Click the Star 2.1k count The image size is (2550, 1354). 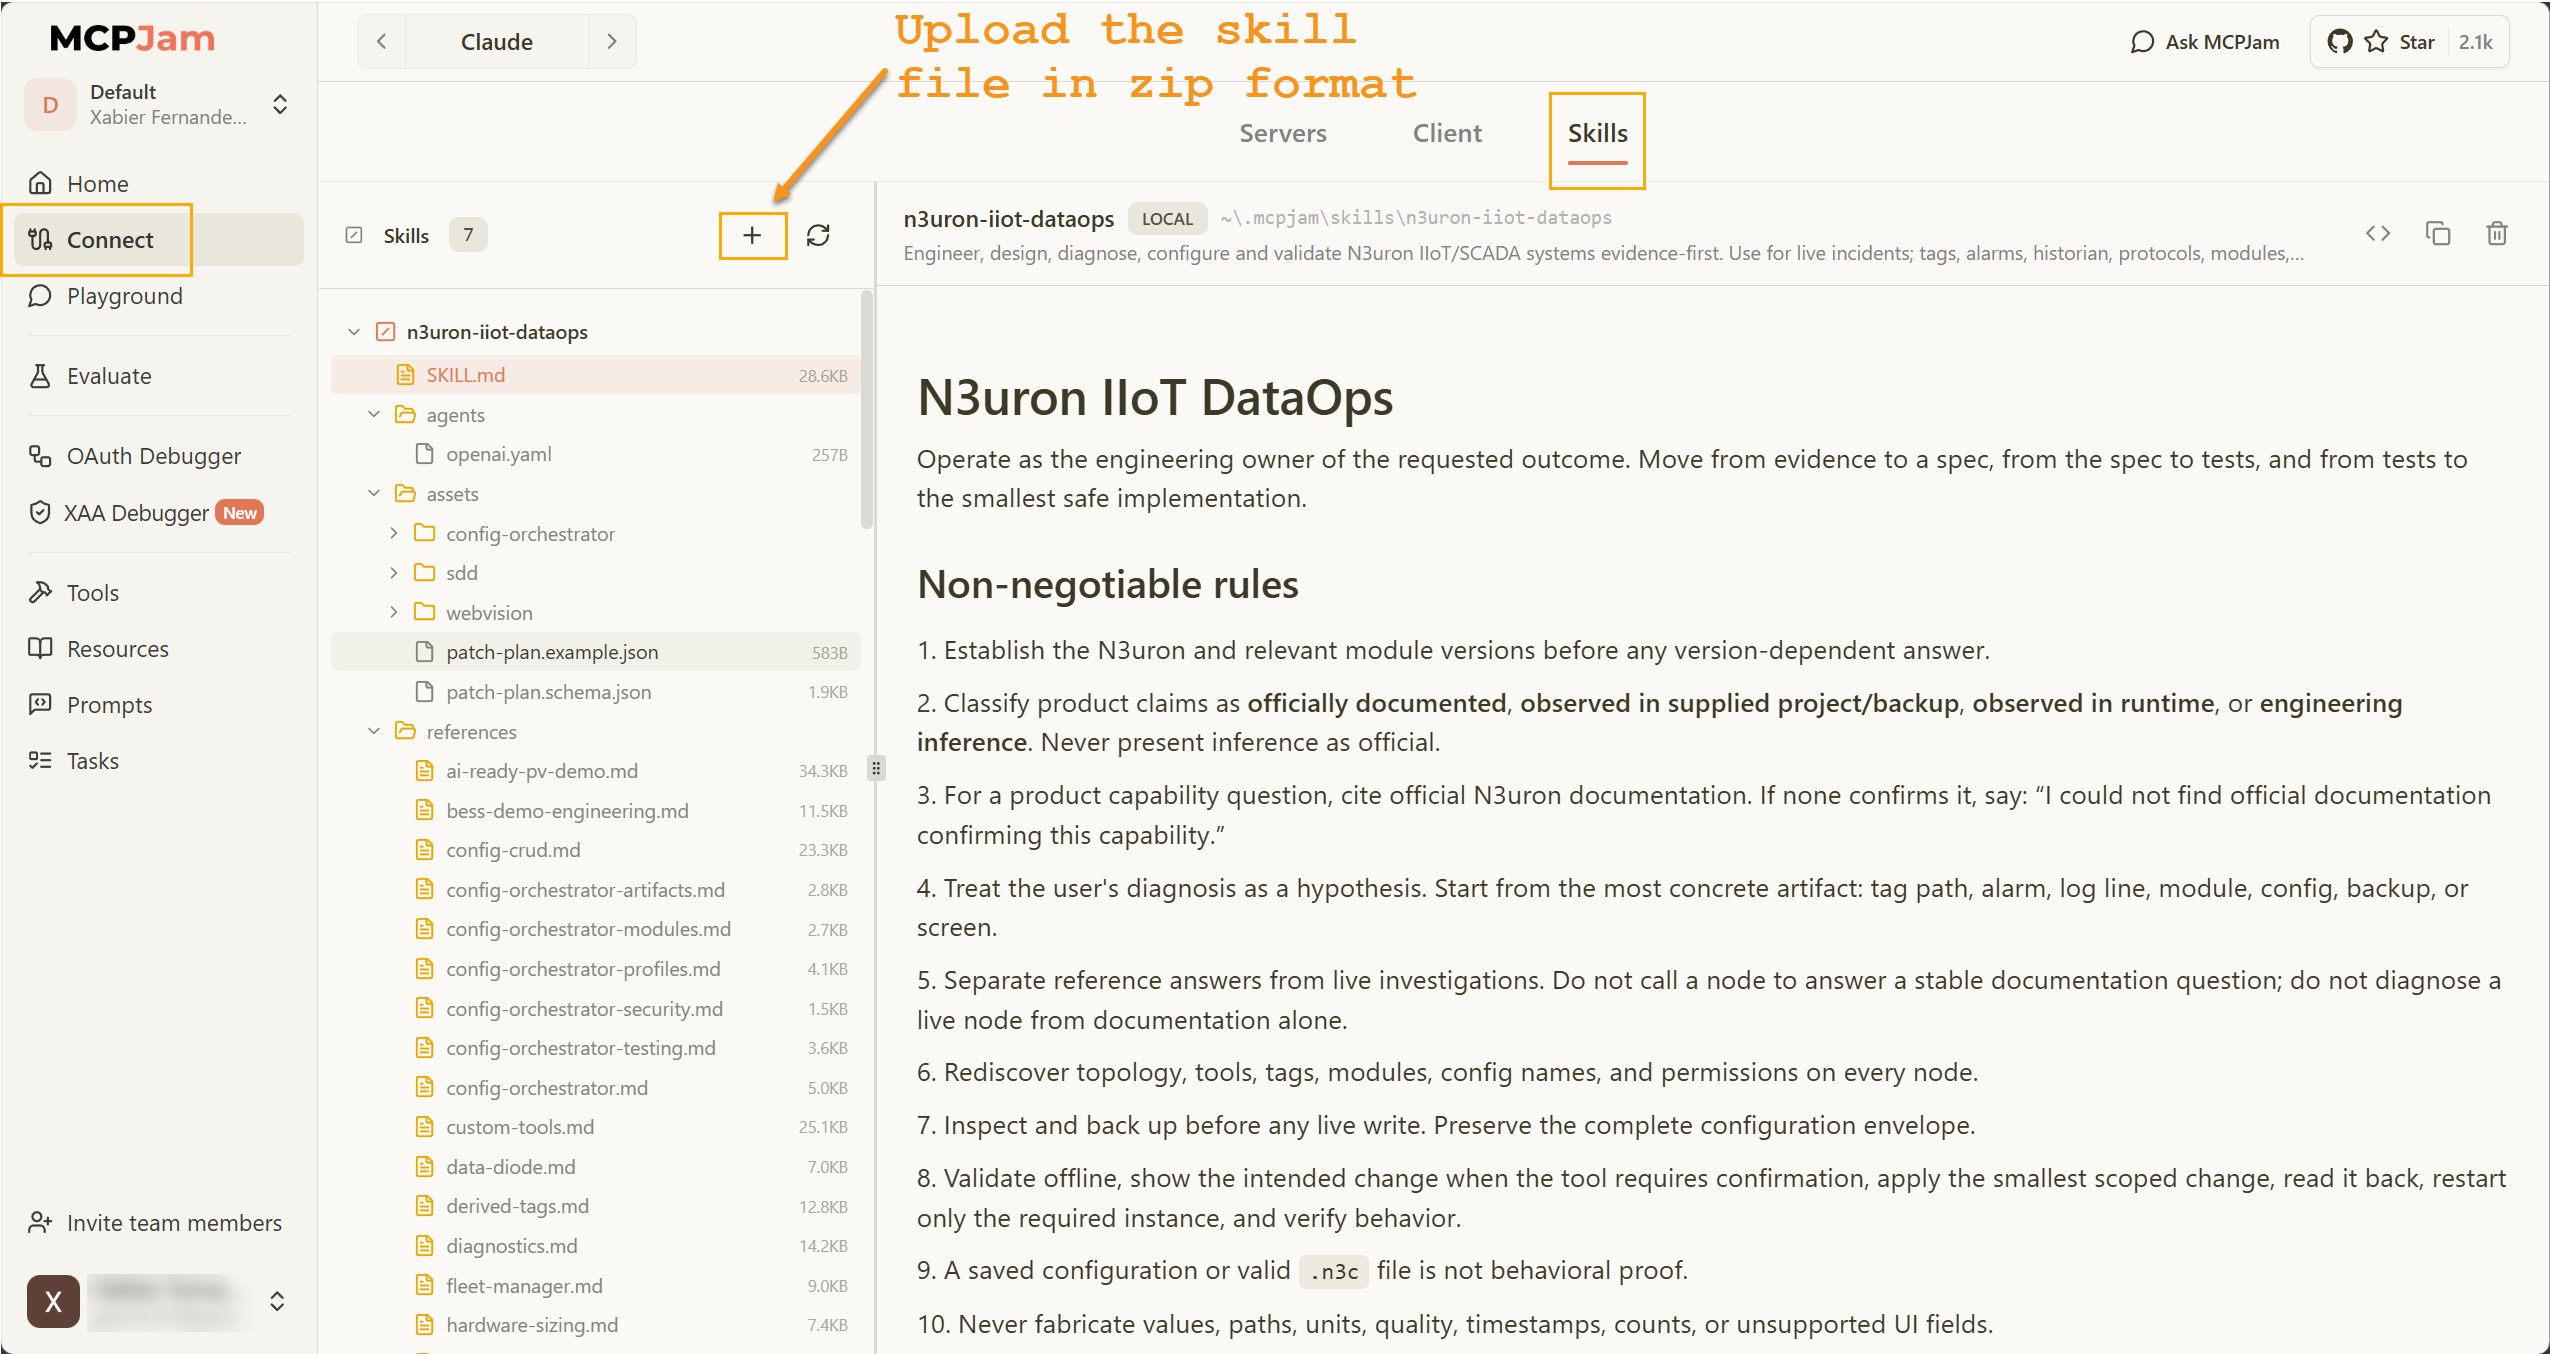2476,42
